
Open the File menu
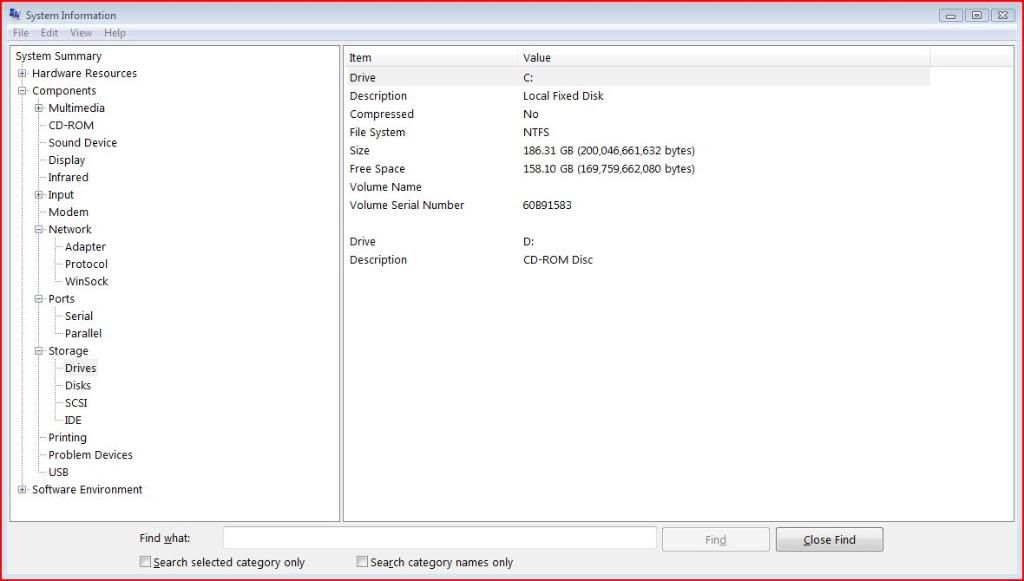[x=21, y=33]
